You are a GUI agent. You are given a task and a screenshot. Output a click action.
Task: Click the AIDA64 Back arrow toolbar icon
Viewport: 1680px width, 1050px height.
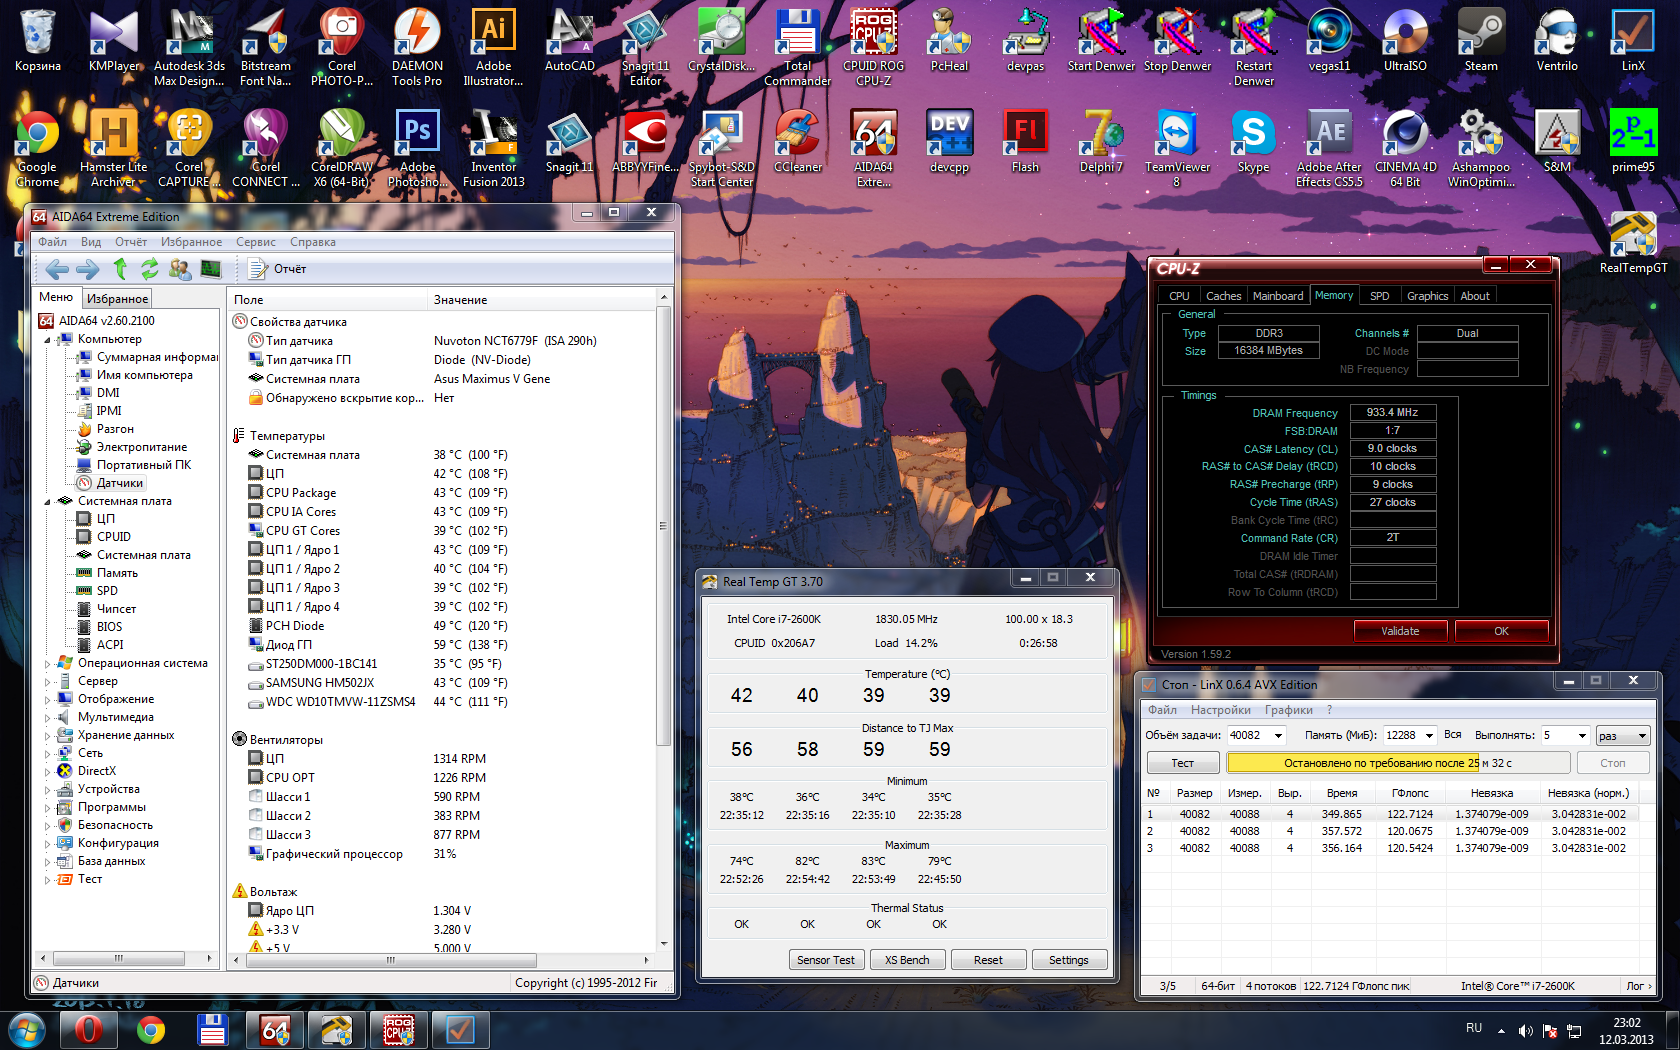[57, 269]
